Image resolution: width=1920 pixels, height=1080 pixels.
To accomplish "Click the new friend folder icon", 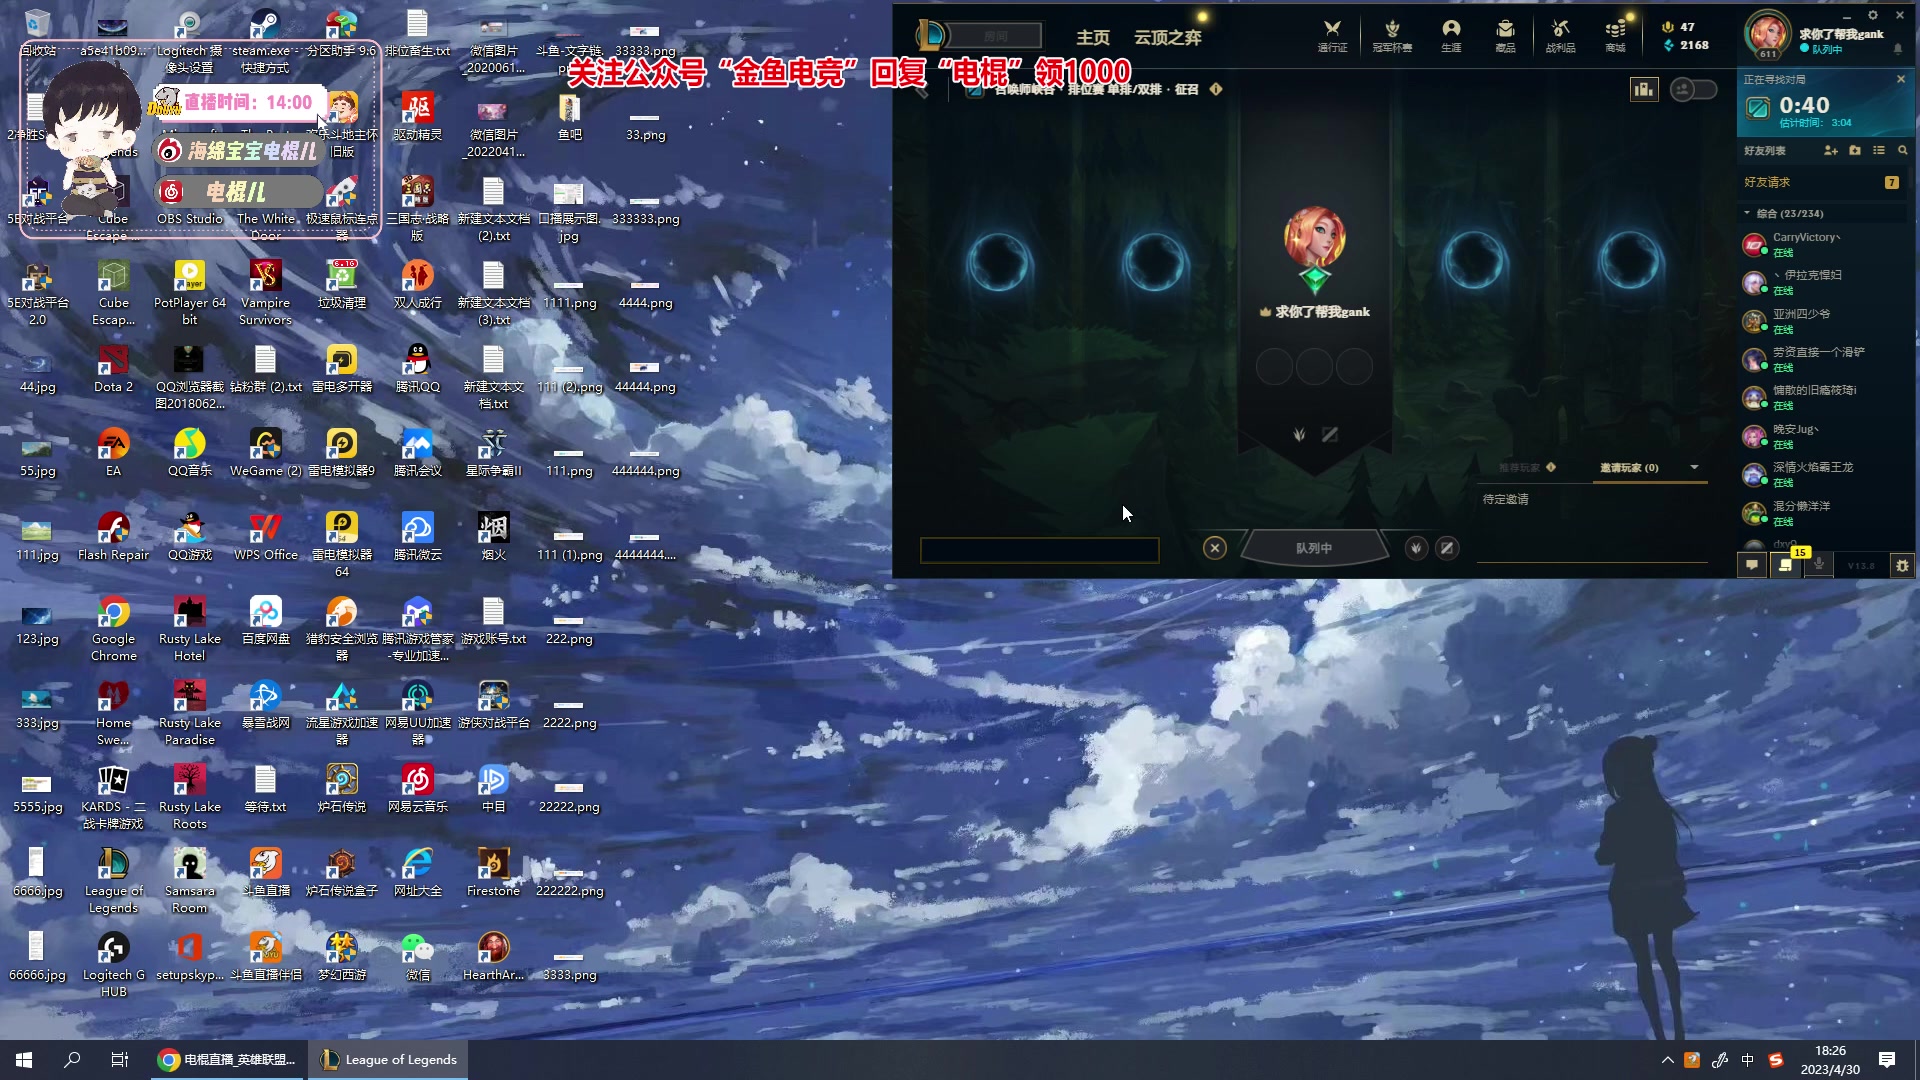I will (x=1855, y=151).
